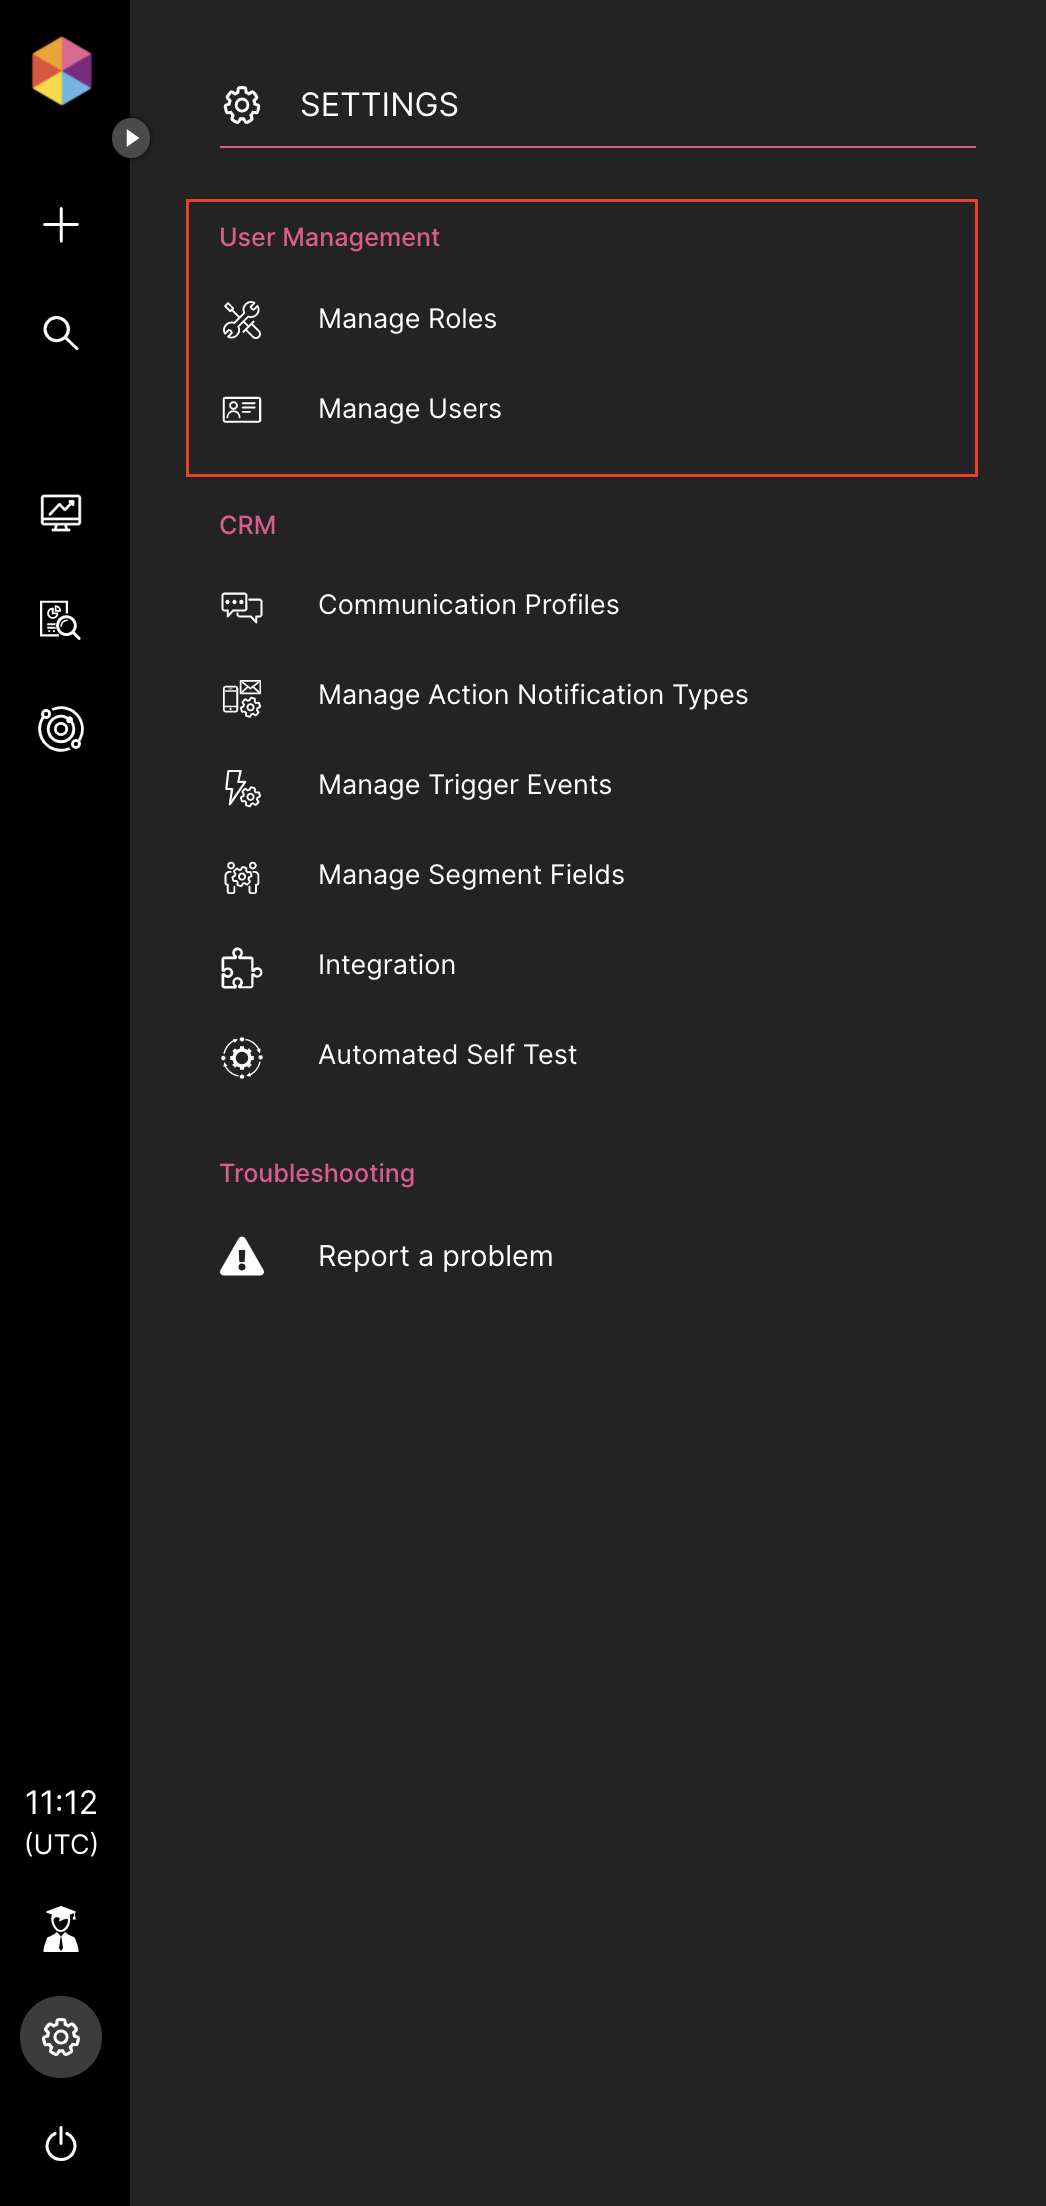Open the monitor chart dashboard icon
Viewport: 1046px width, 2206px height.
point(61,513)
